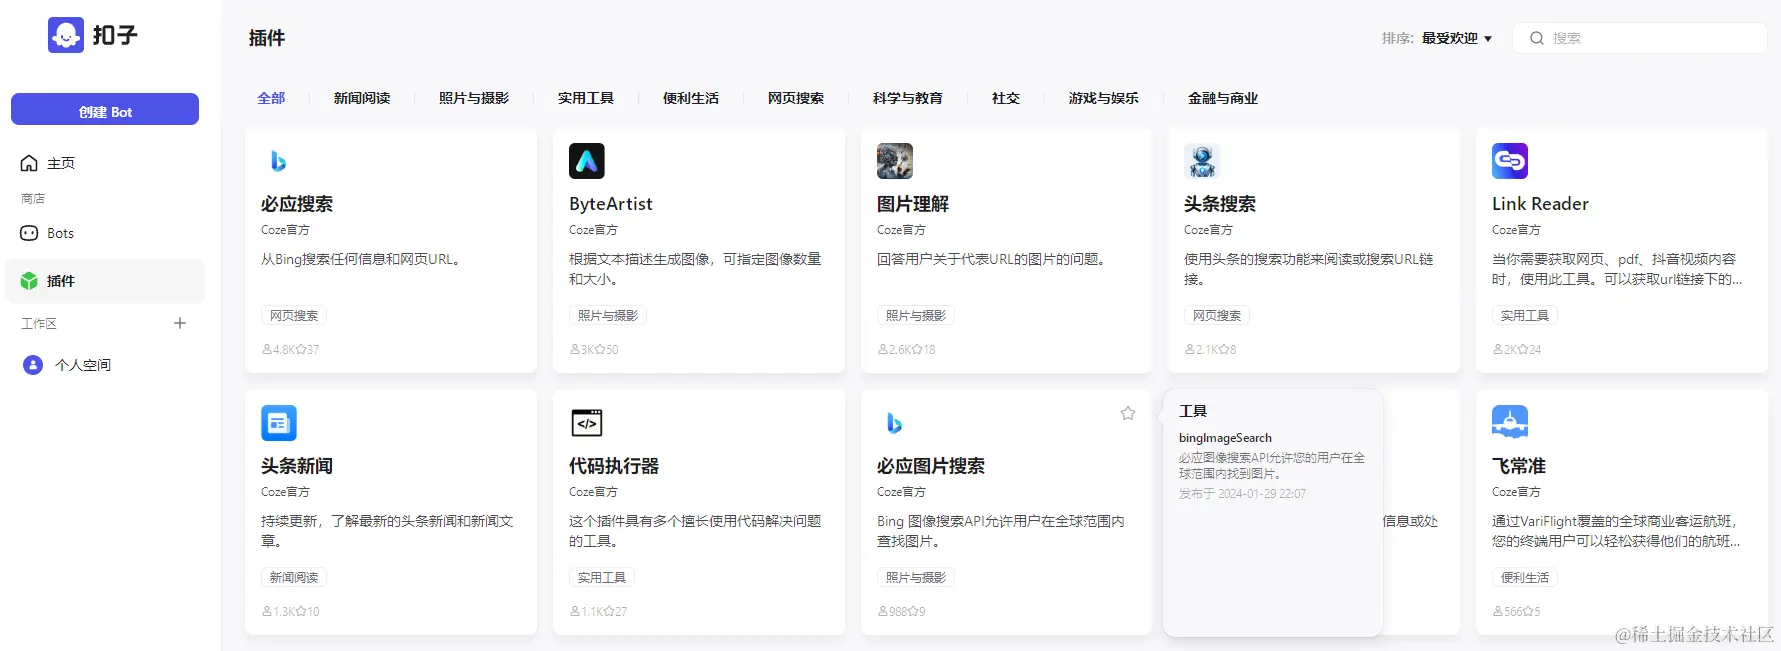Viewport: 1781px width, 651px height.
Task: Click the 创建 Bot button
Action: (105, 110)
